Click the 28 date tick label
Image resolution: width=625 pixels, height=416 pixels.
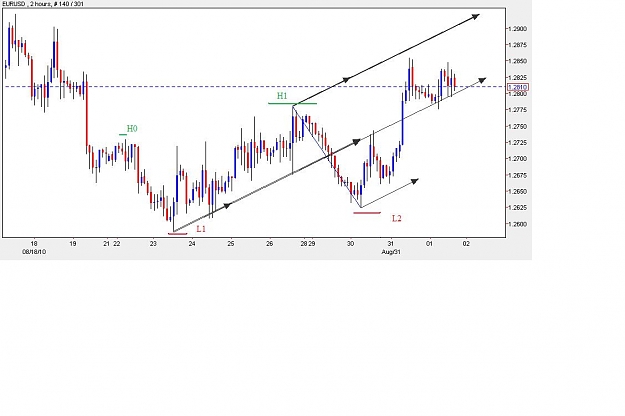coord(304,243)
